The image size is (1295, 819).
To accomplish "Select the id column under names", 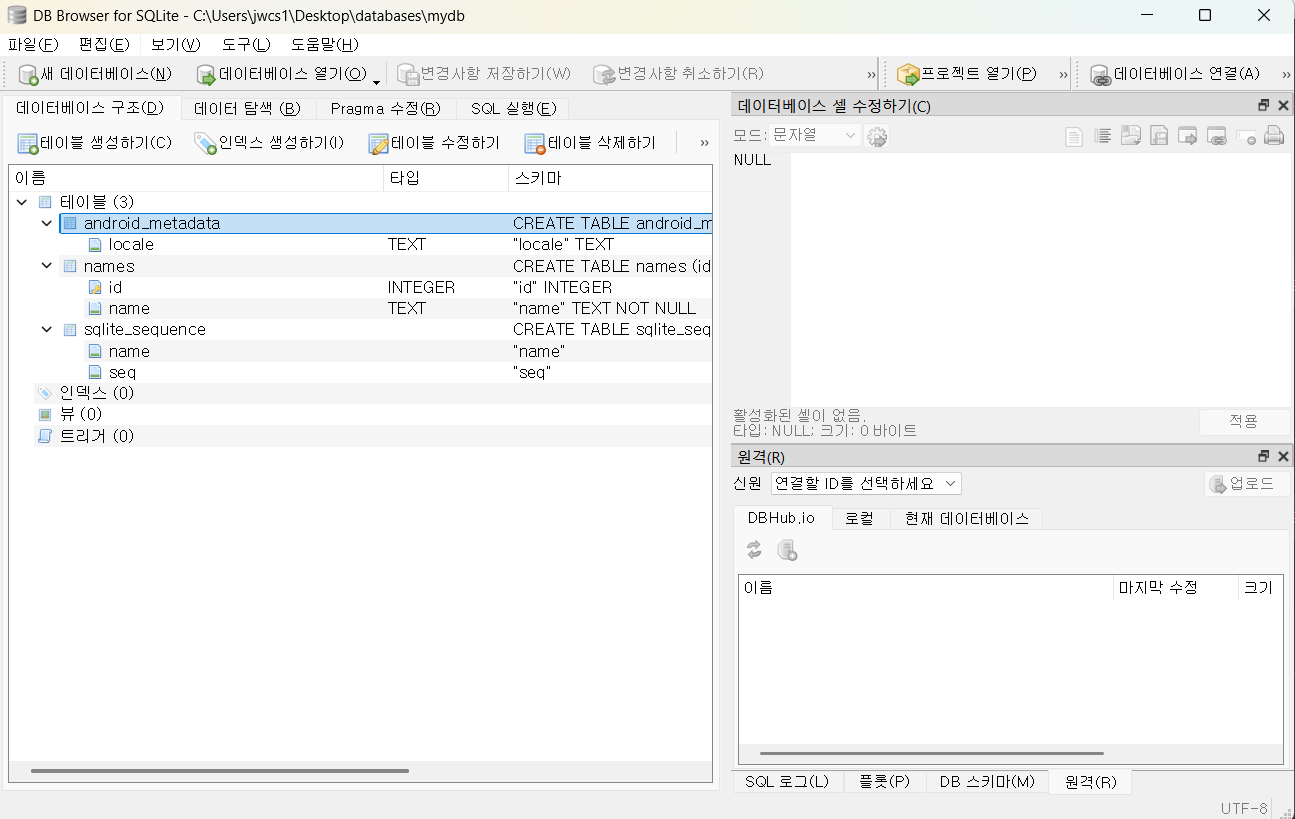I will [x=360, y=287].
